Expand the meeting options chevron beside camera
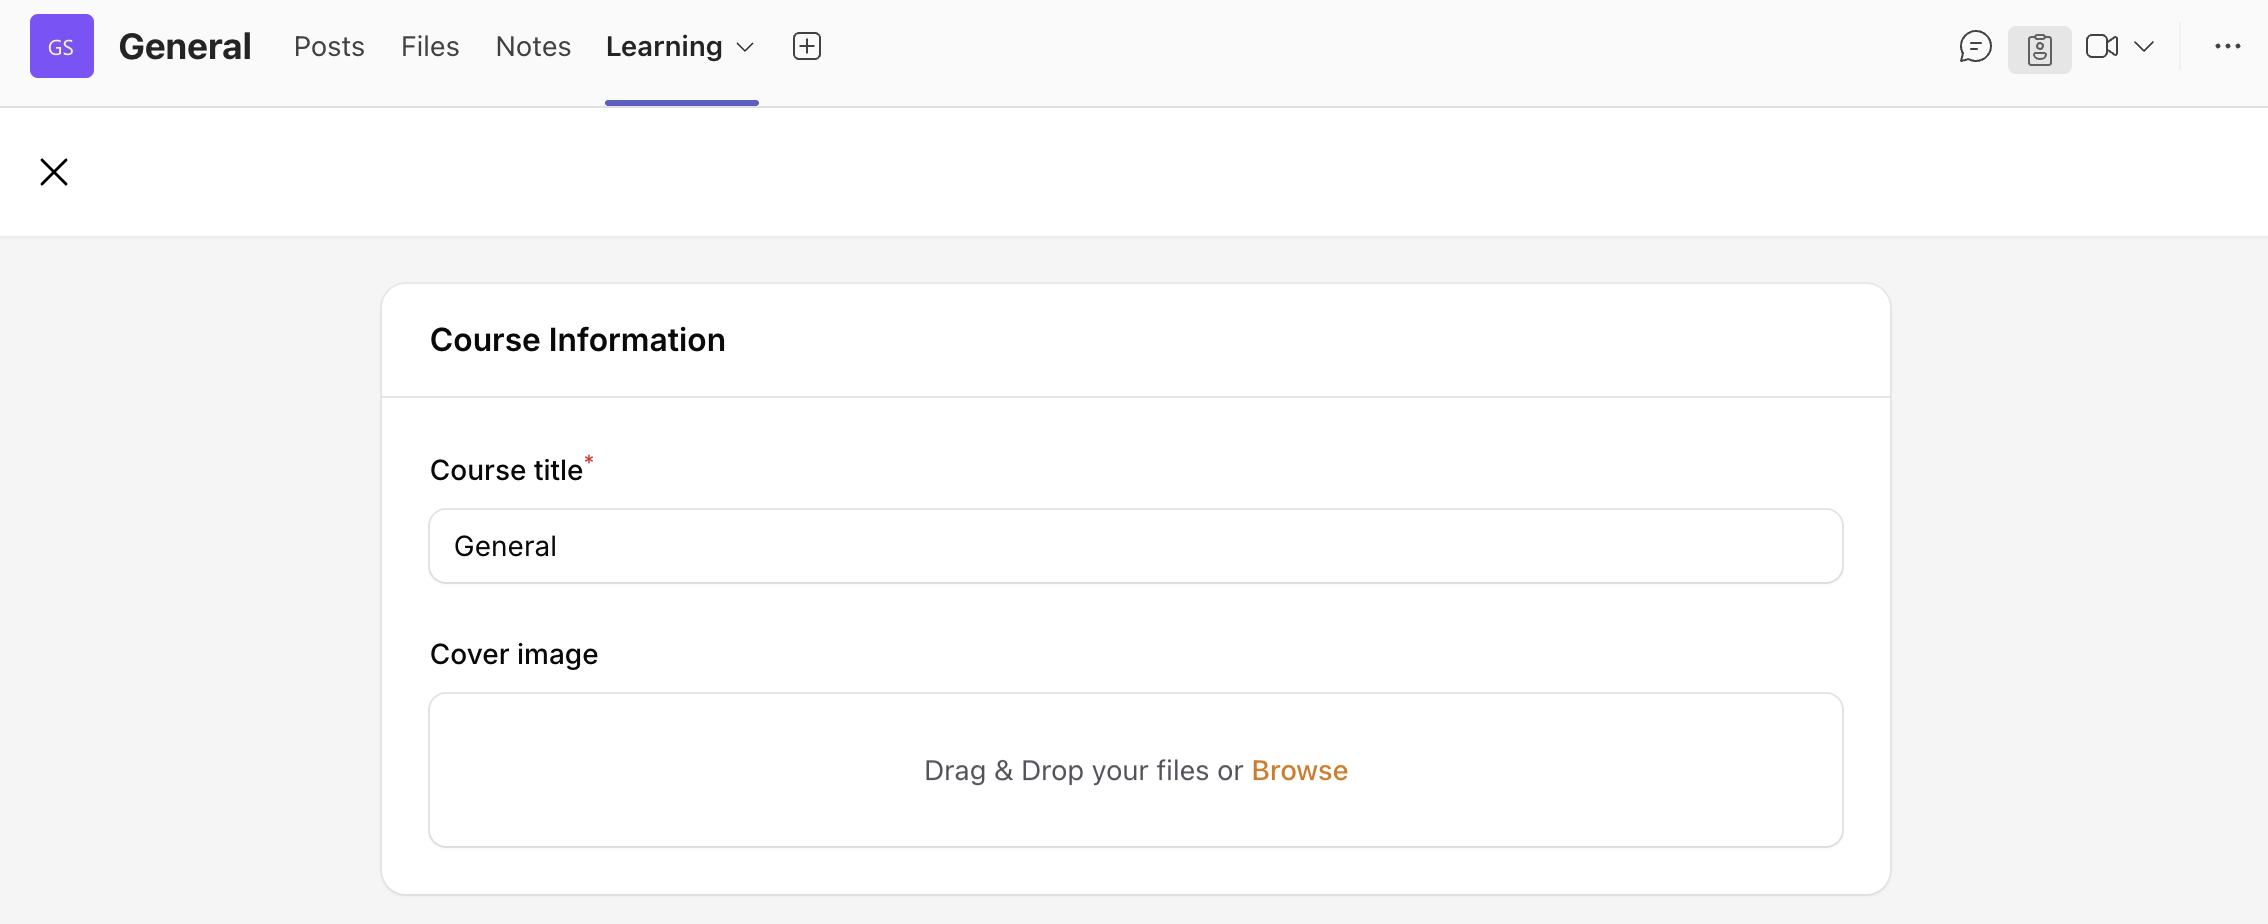Viewport: 2268px width, 924px height. (x=2144, y=46)
